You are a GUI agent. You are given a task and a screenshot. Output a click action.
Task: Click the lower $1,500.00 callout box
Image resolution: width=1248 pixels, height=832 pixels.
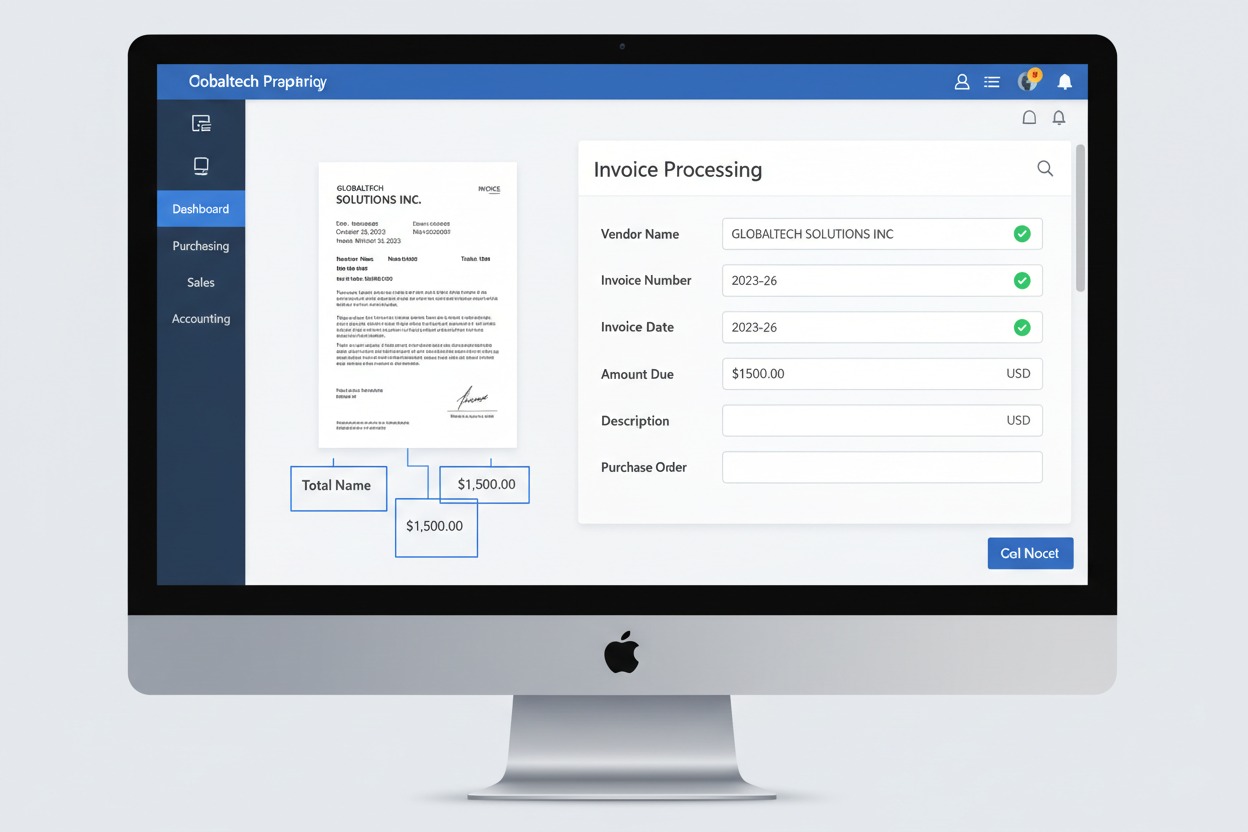pos(436,527)
